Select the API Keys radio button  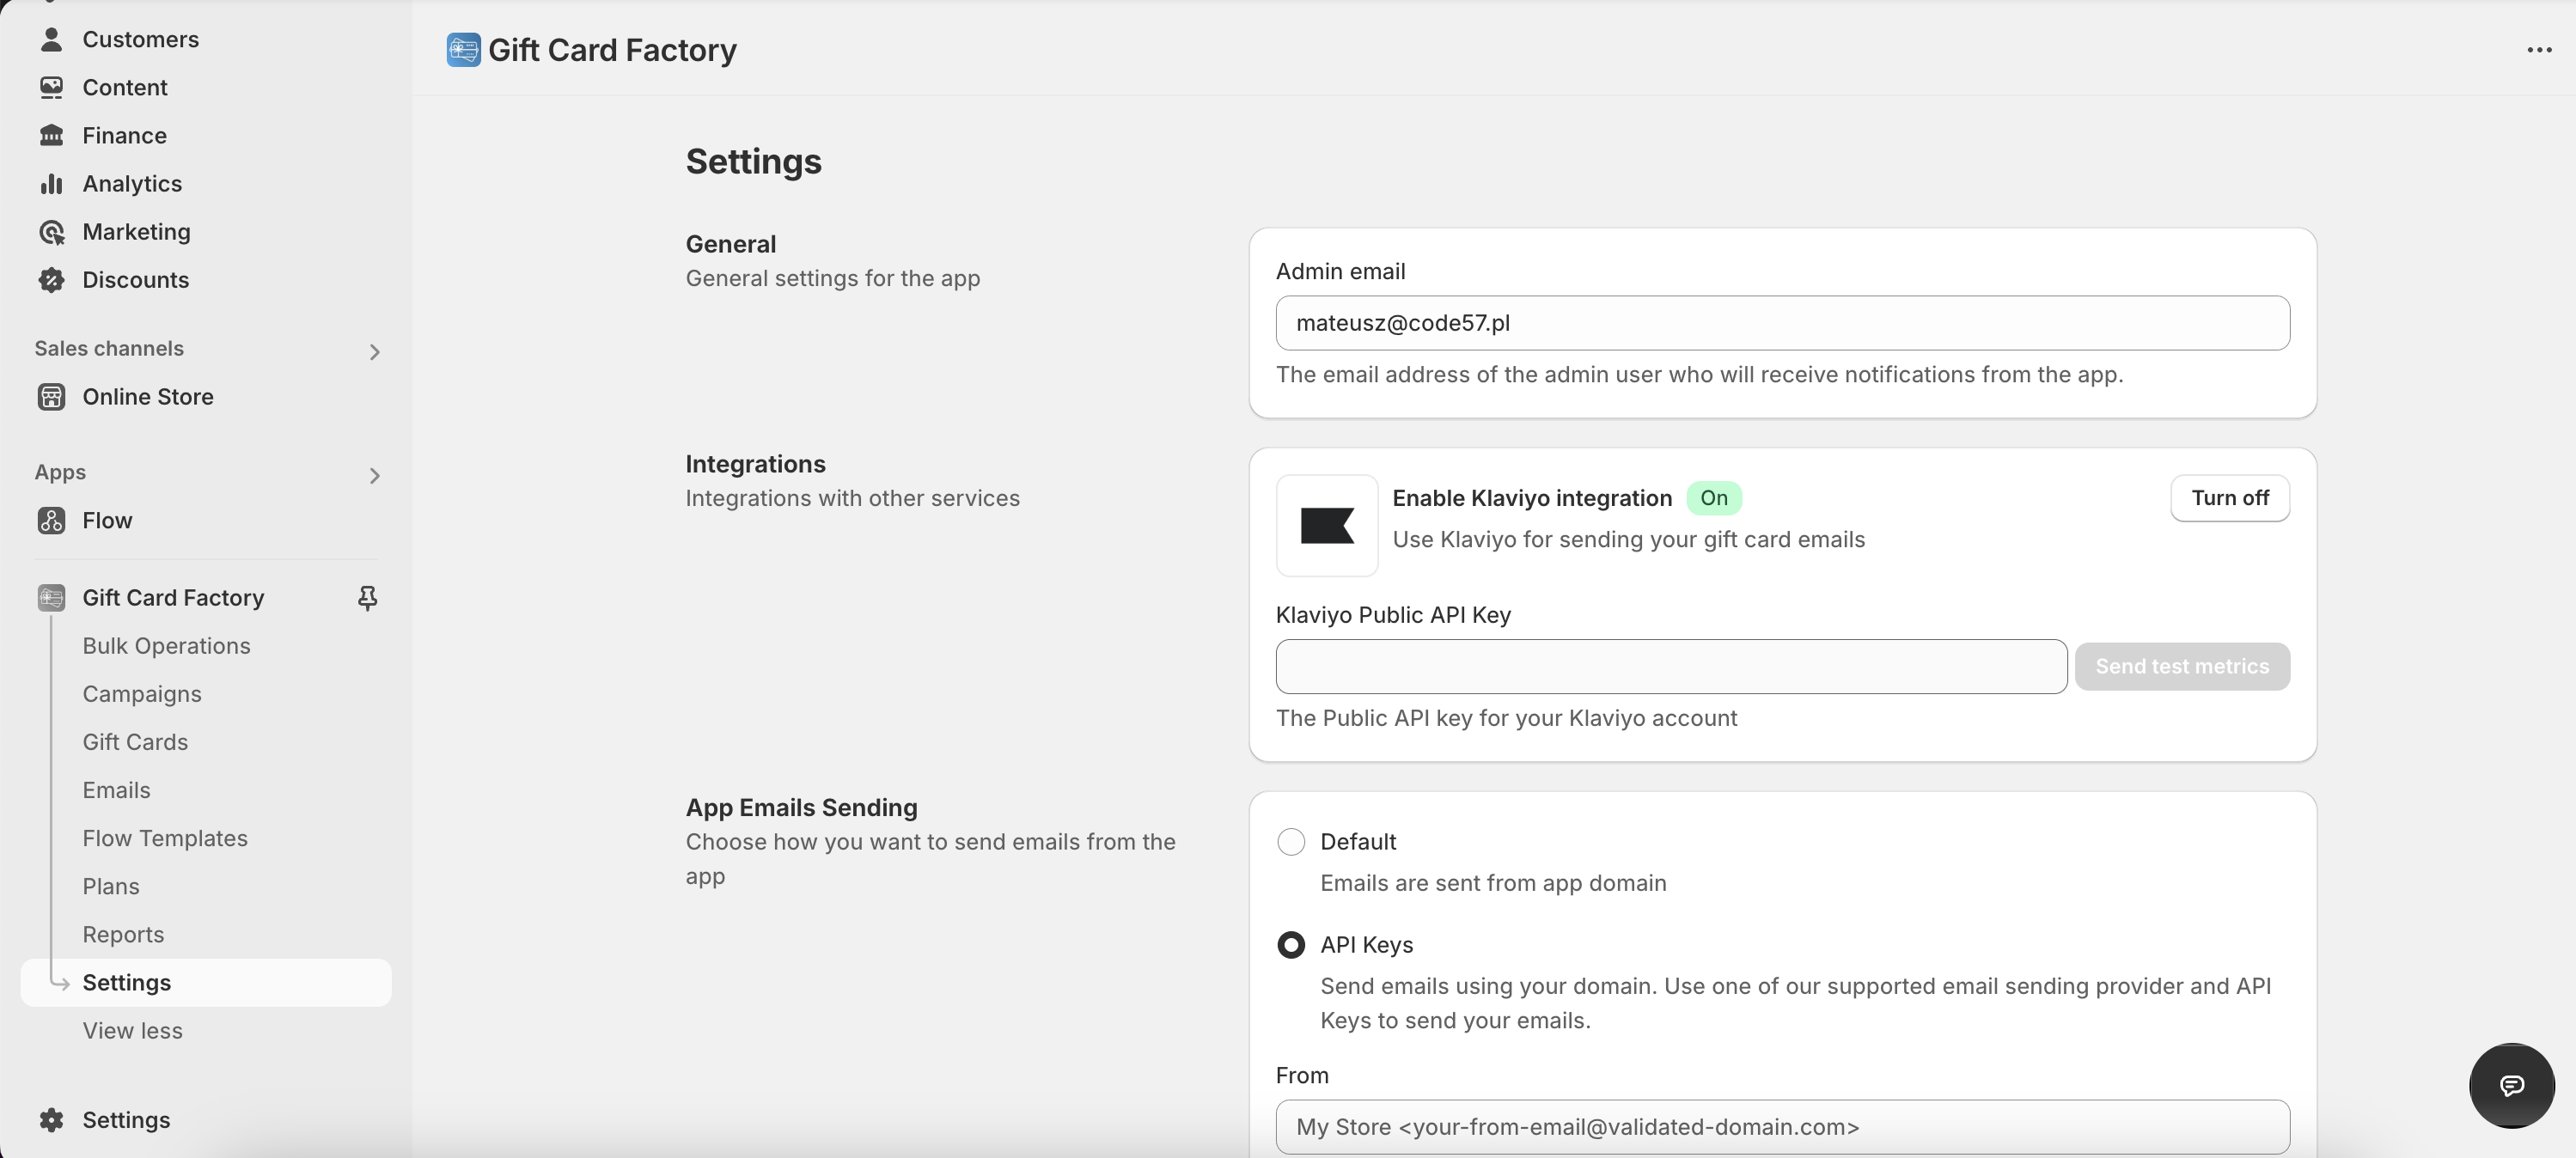pos(1291,945)
